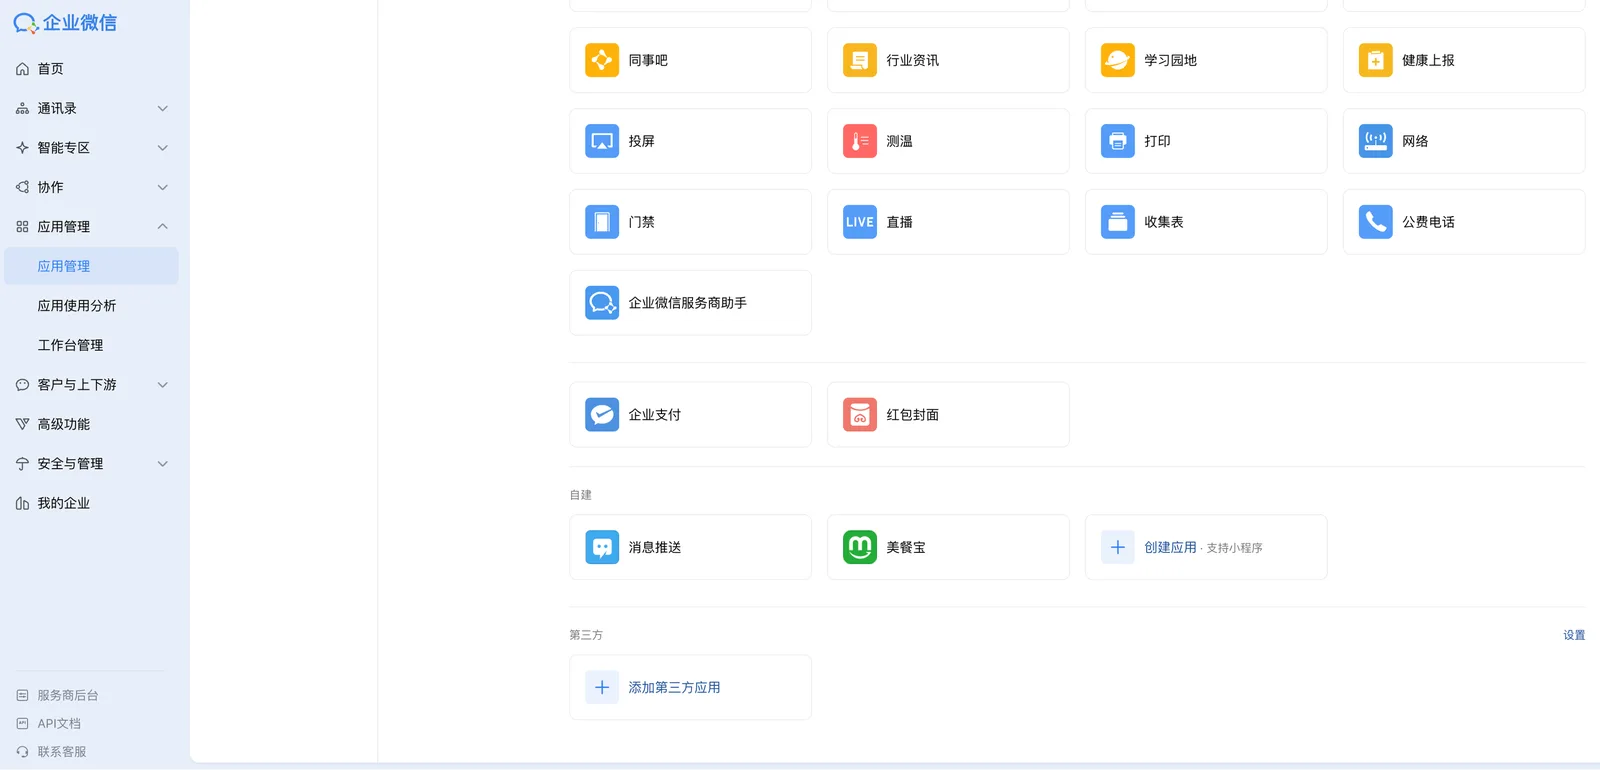Screen dimensions: 1600x770
Task: Open the 投屏 screen casting icon
Action: click(602, 141)
